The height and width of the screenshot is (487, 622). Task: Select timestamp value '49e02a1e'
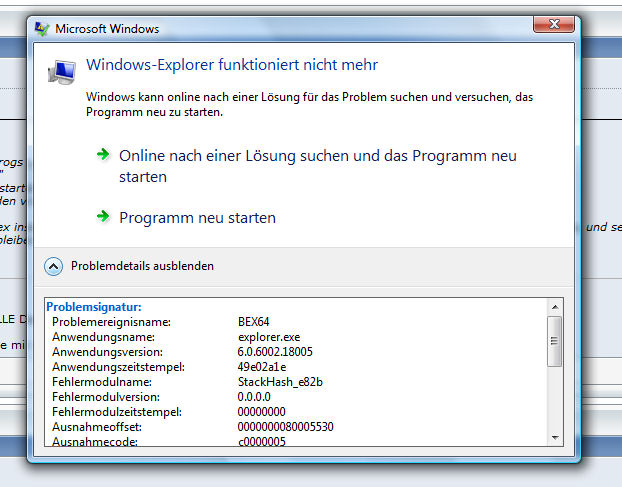point(262,367)
